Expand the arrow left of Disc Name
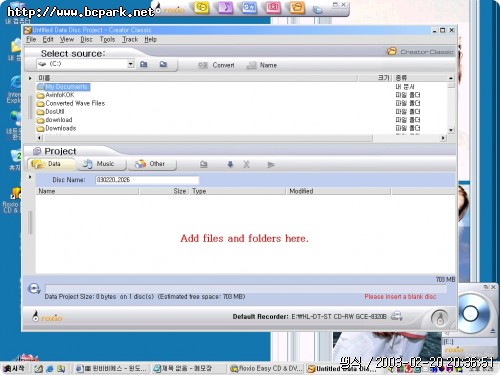The image size is (500, 375). (30, 177)
